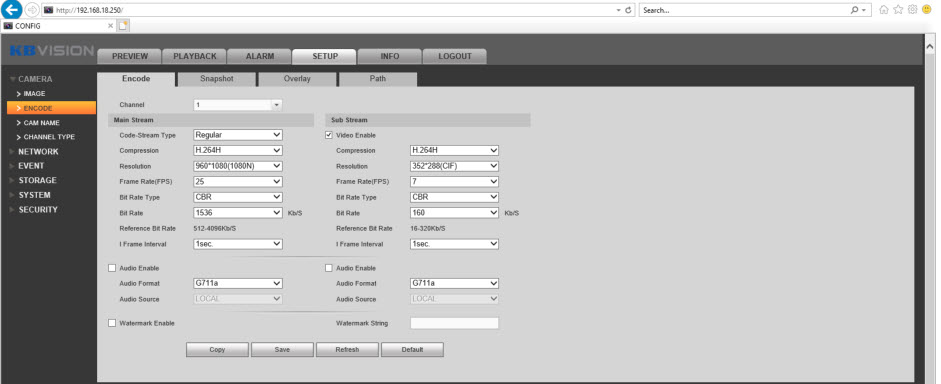This screenshot has width=941, height=384.
Task: Open Main Stream I Frame Interval dropdown
Action: coord(238,244)
